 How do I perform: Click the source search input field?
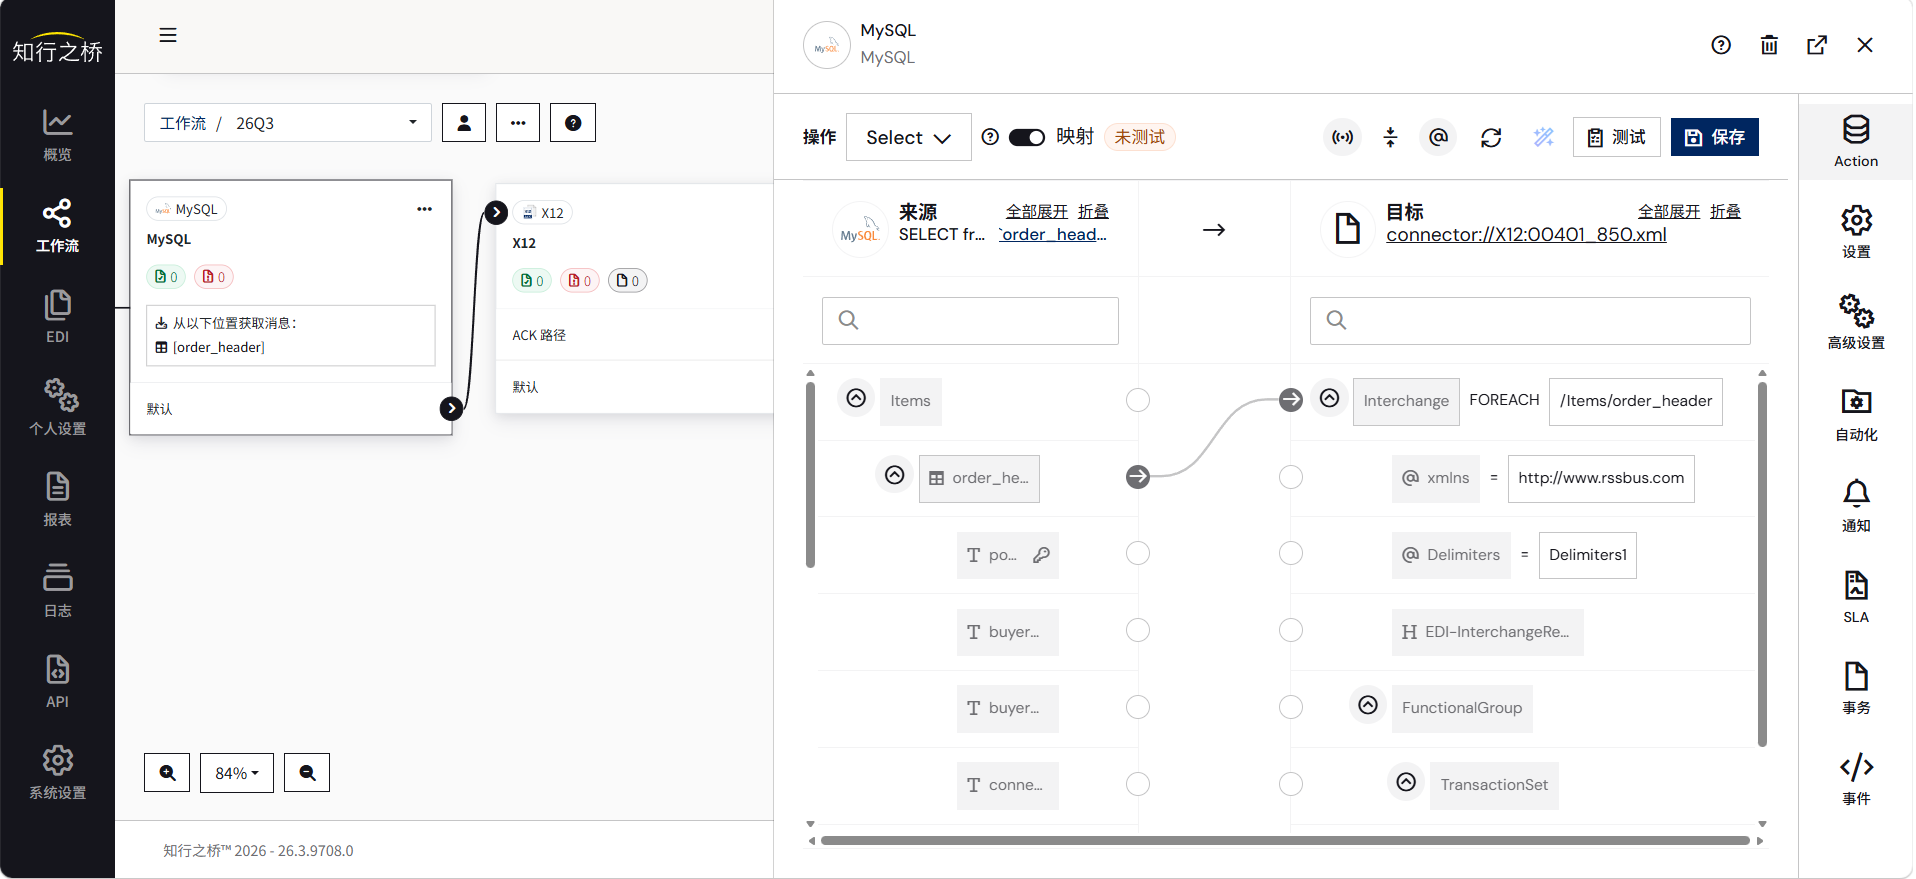point(970,321)
